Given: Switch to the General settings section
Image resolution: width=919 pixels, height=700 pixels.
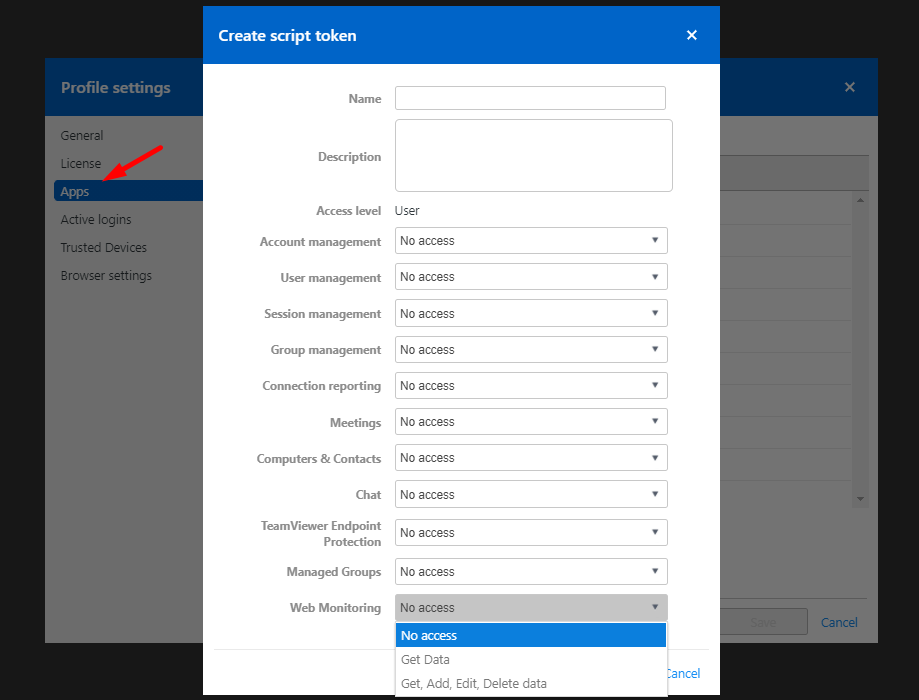Looking at the screenshot, I should 81,135.
